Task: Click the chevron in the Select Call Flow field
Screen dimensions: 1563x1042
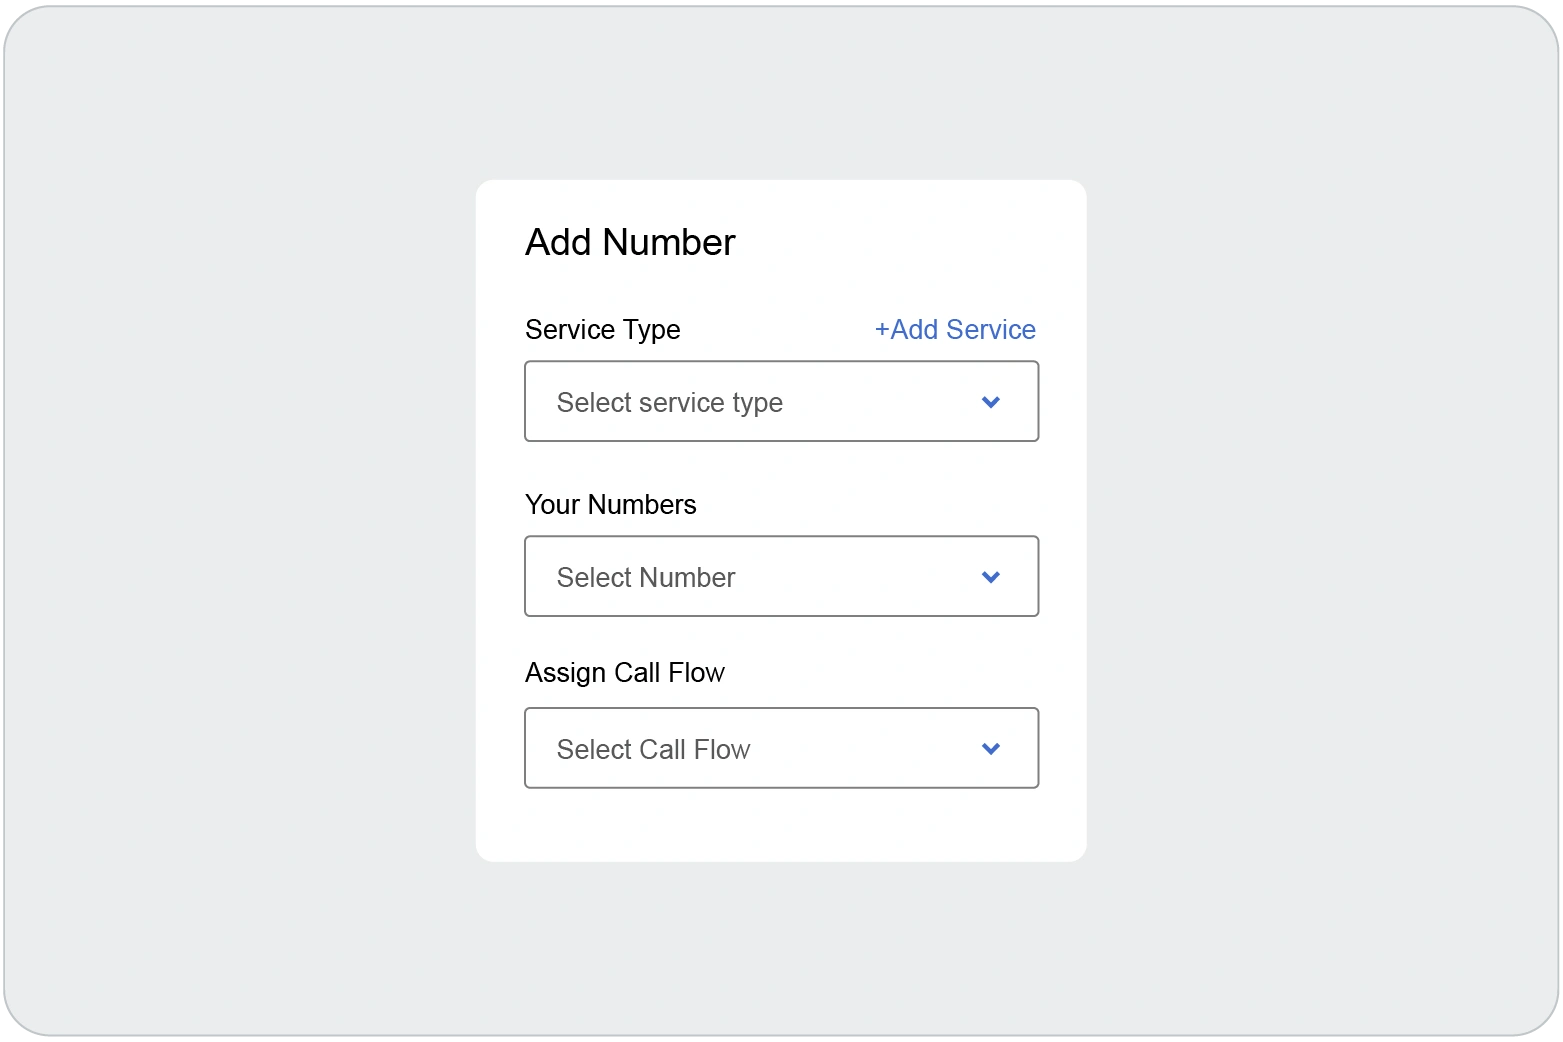Action: 990,749
